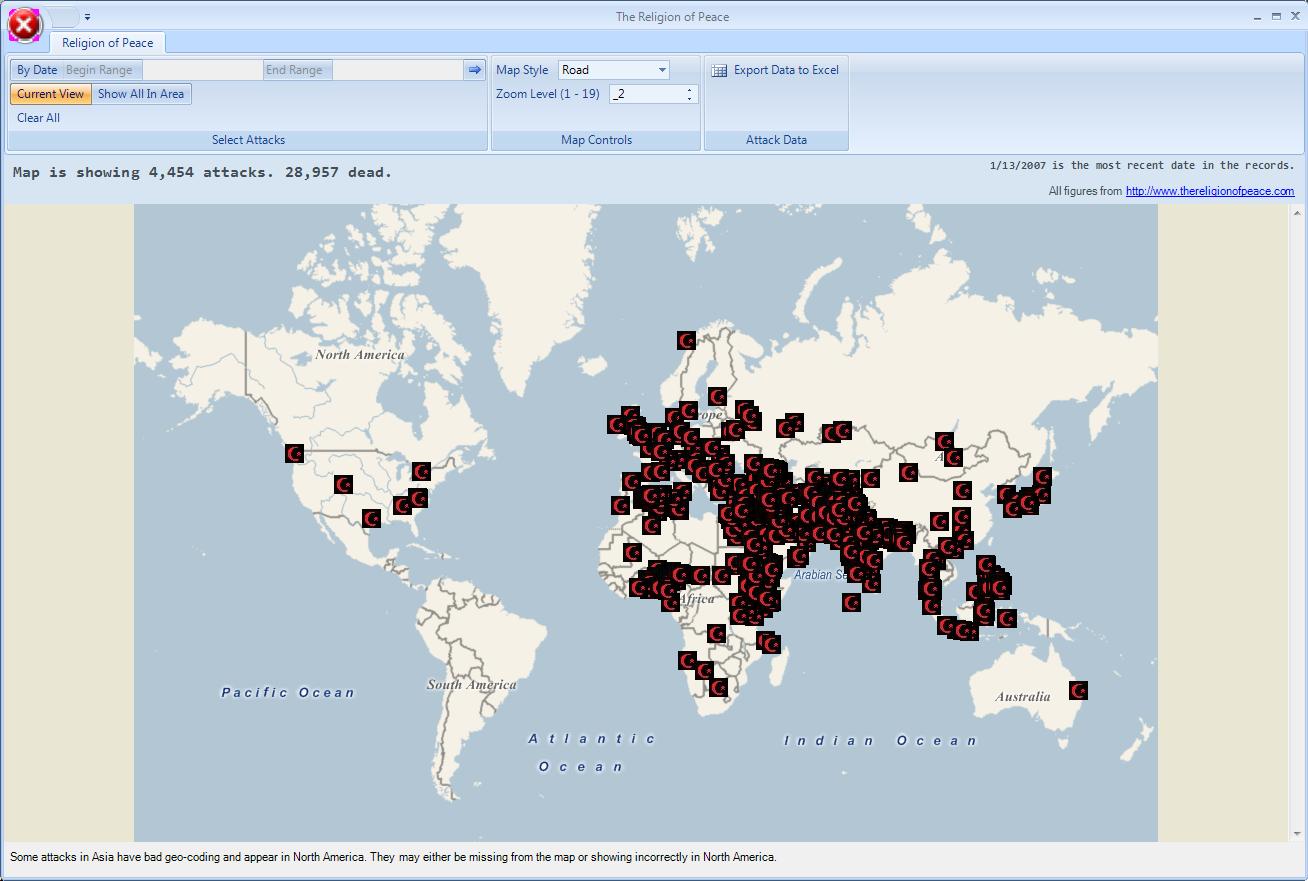Image resolution: width=1308 pixels, height=881 pixels.
Task: Click Clear All
Action: pyautogui.click(x=39, y=118)
